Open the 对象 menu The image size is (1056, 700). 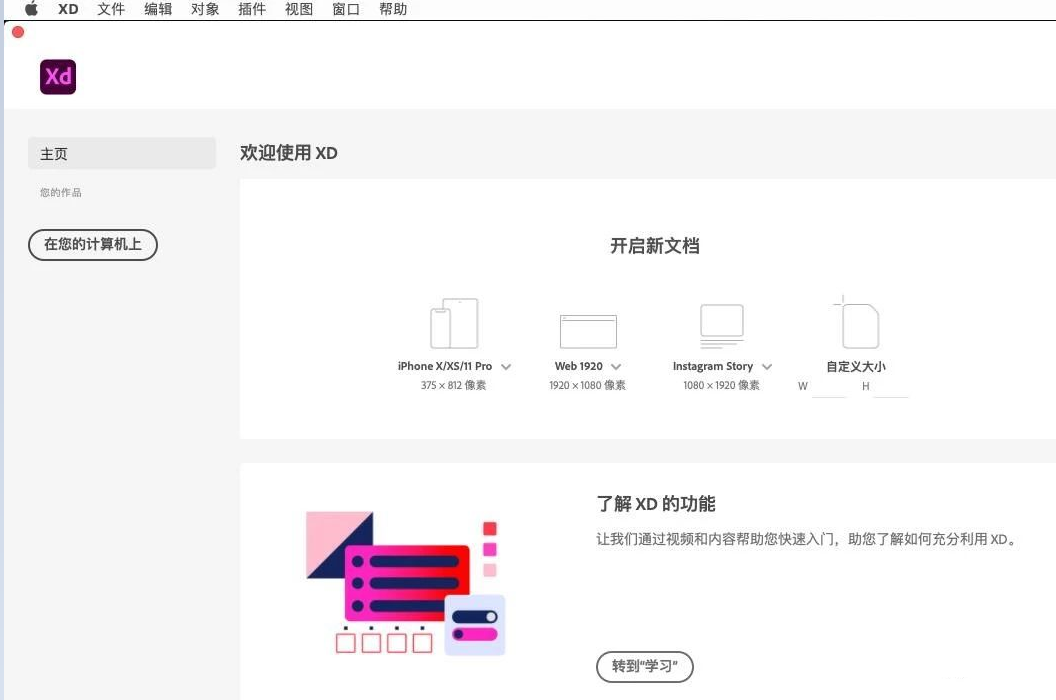(205, 9)
